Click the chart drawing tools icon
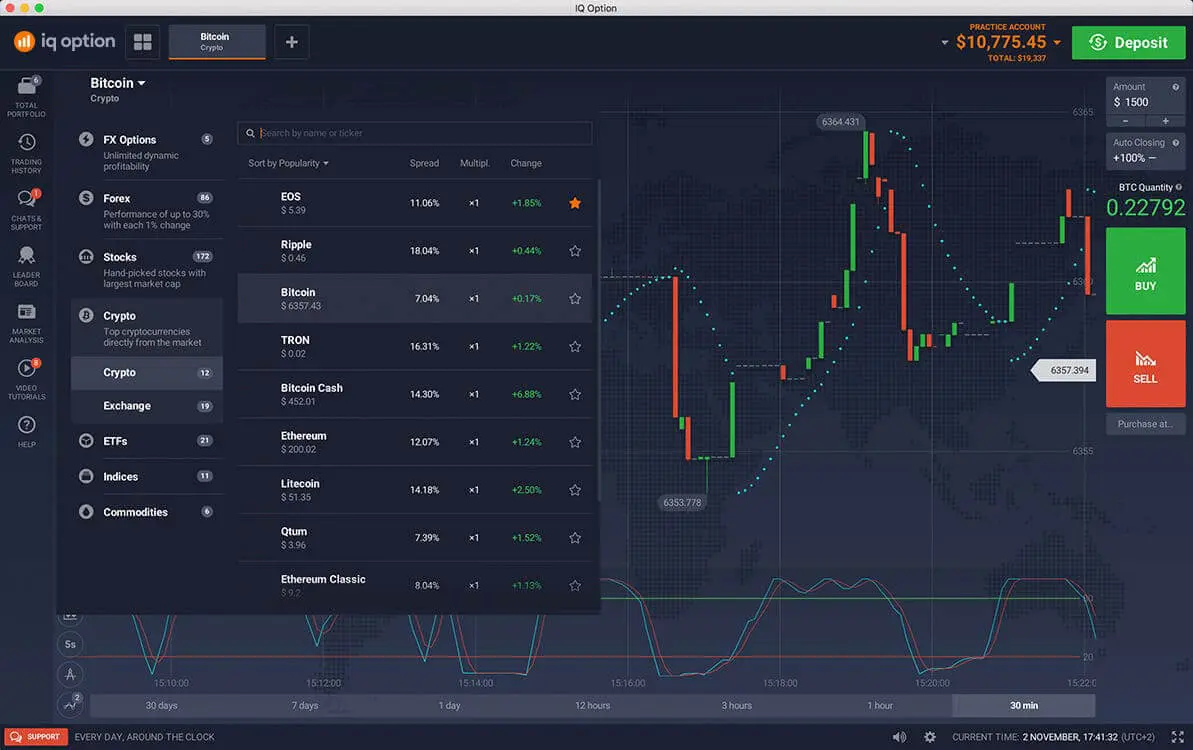 70,674
